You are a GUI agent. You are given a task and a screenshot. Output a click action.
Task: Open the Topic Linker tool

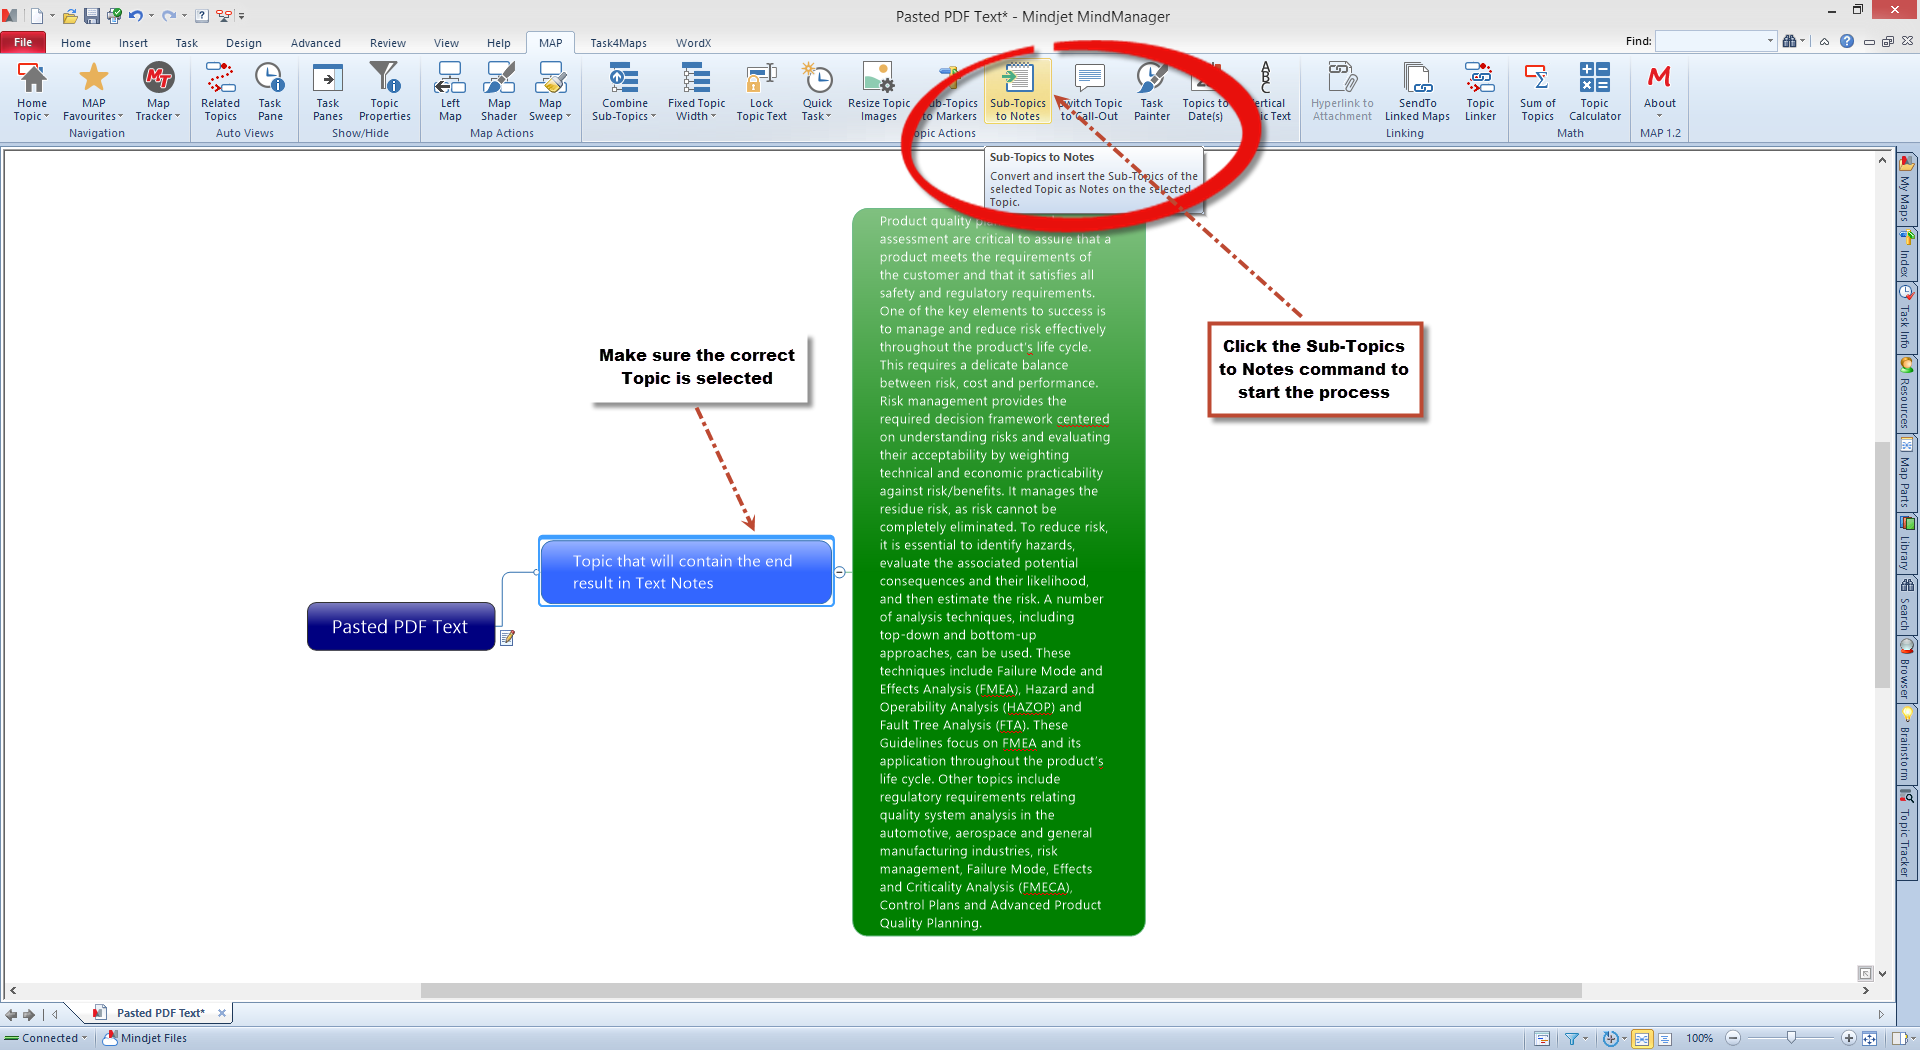point(1480,91)
